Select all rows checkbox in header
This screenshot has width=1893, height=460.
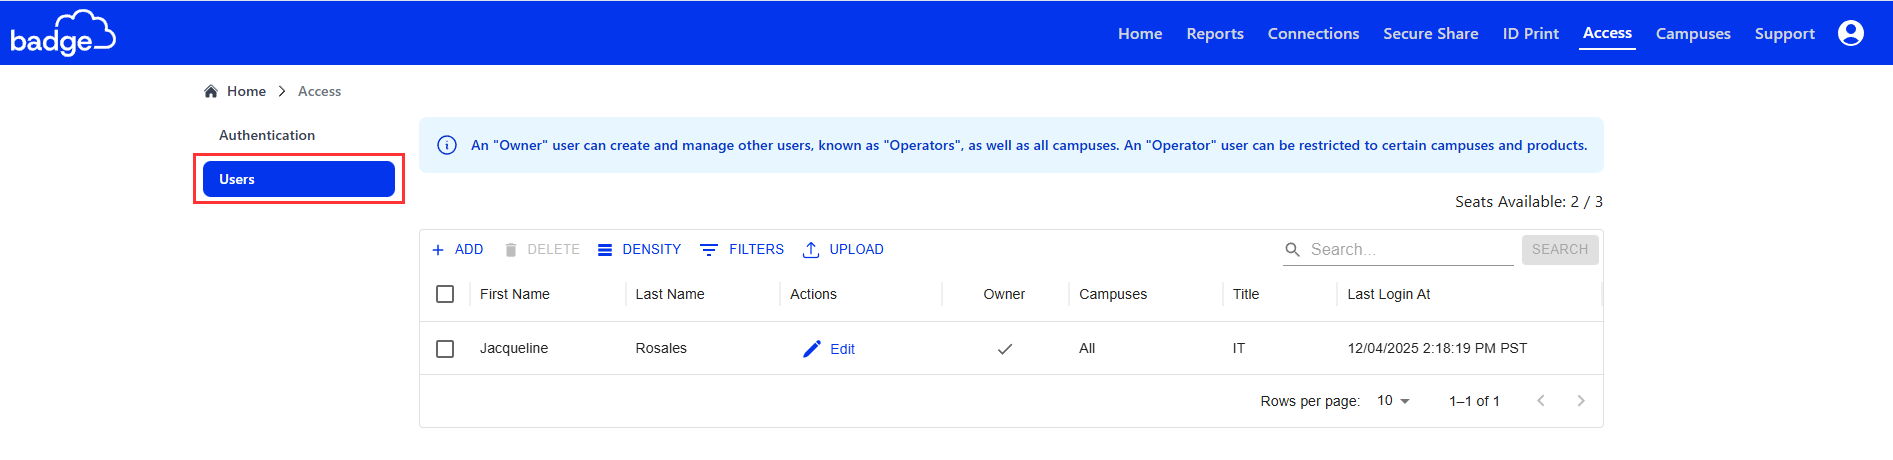(445, 294)
